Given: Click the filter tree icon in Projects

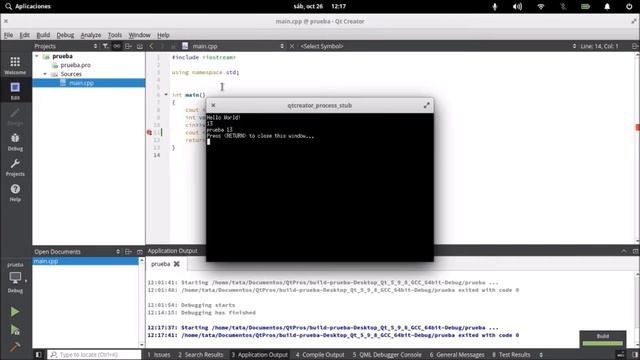Looking at the screenshot, I should tap(105, 46).
